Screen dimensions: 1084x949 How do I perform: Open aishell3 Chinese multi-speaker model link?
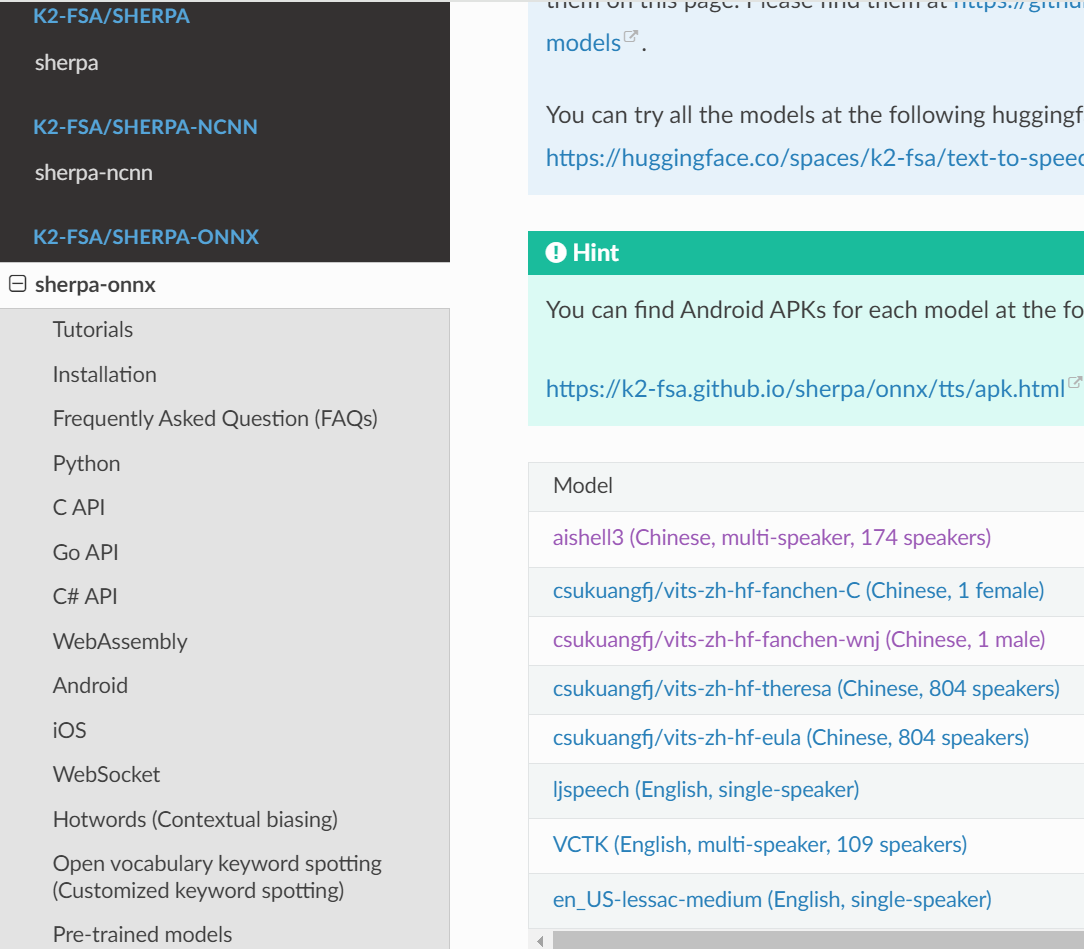(x=771, y=538)
